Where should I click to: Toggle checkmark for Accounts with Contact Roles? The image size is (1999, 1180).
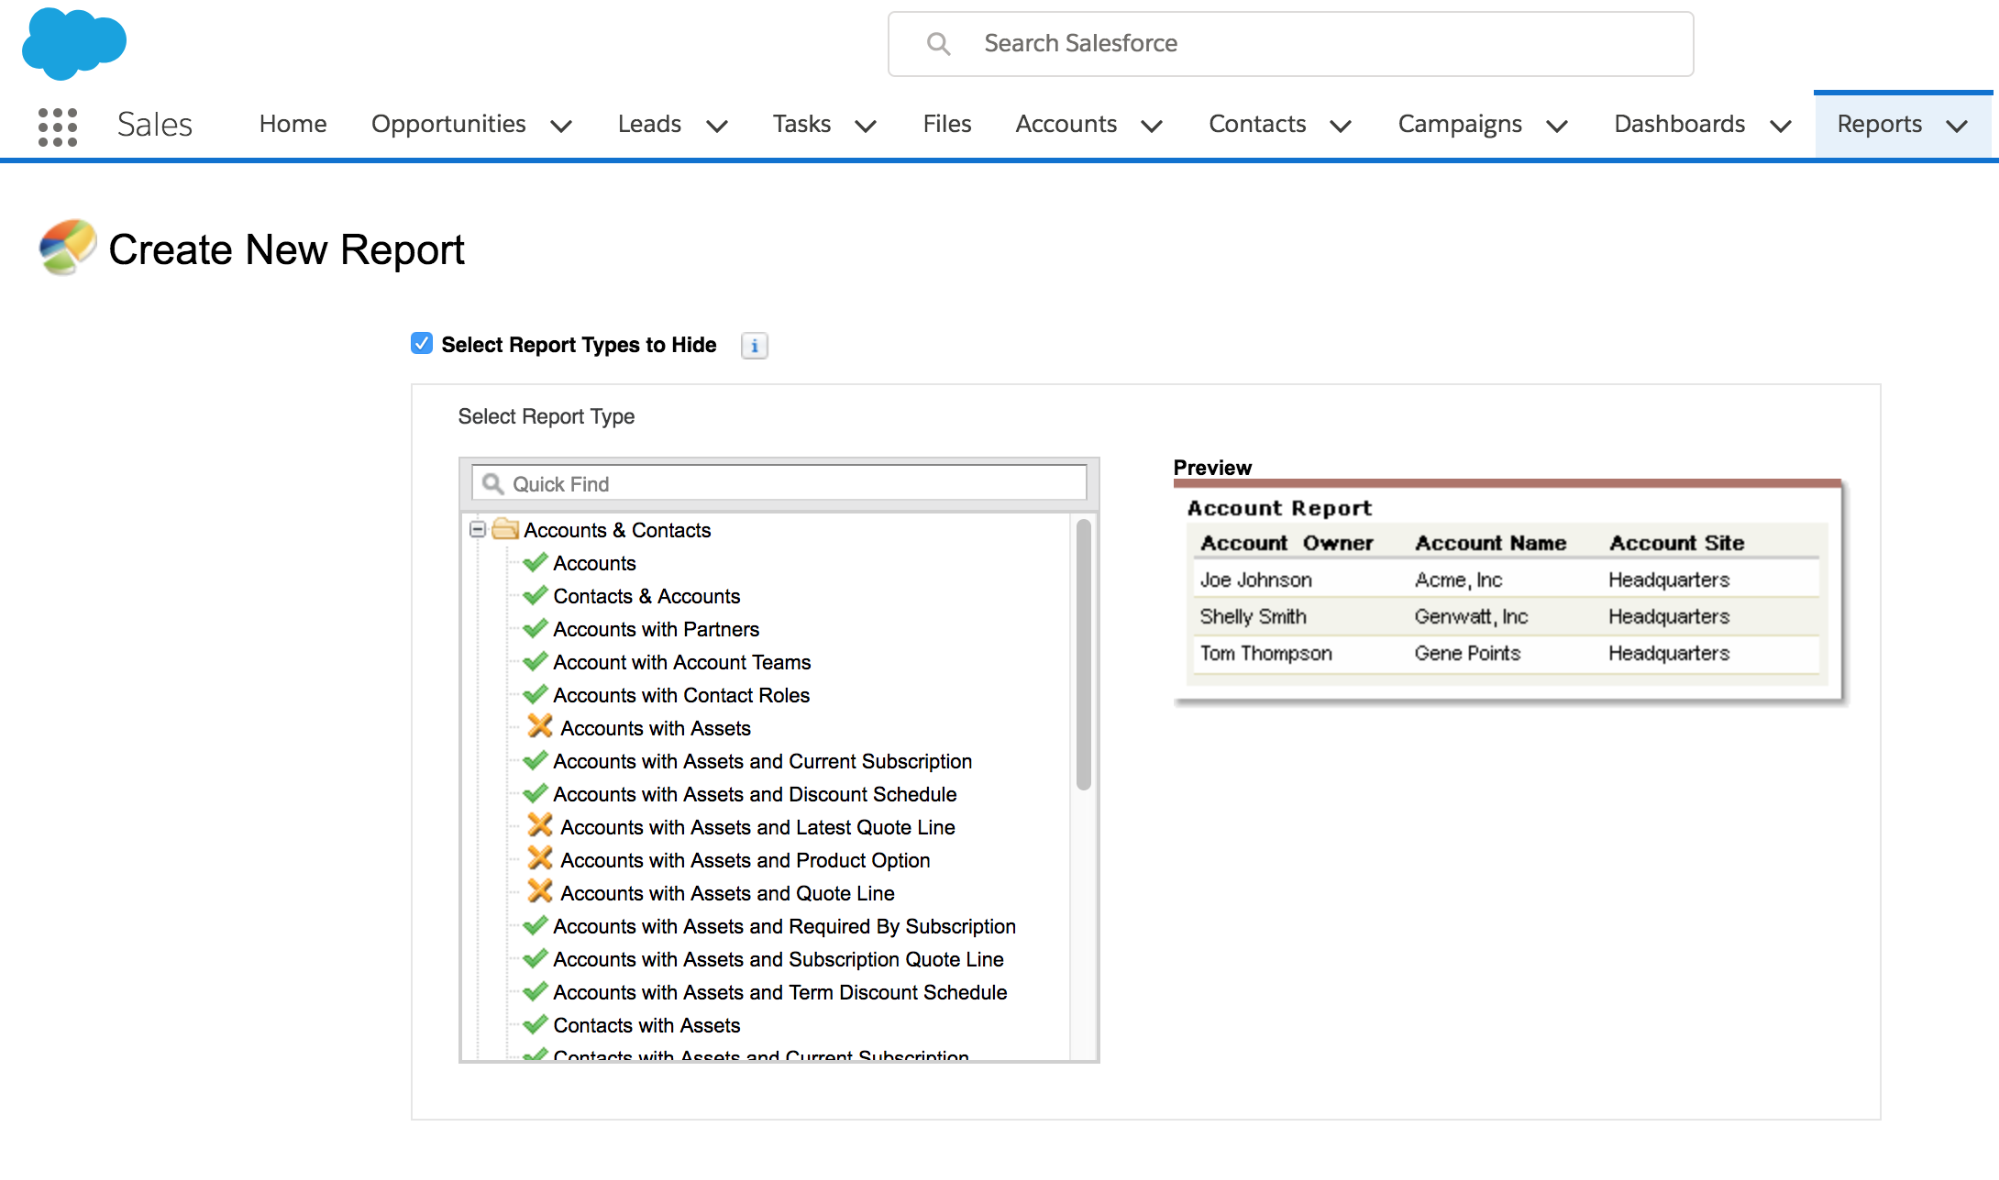coord(535,694)
